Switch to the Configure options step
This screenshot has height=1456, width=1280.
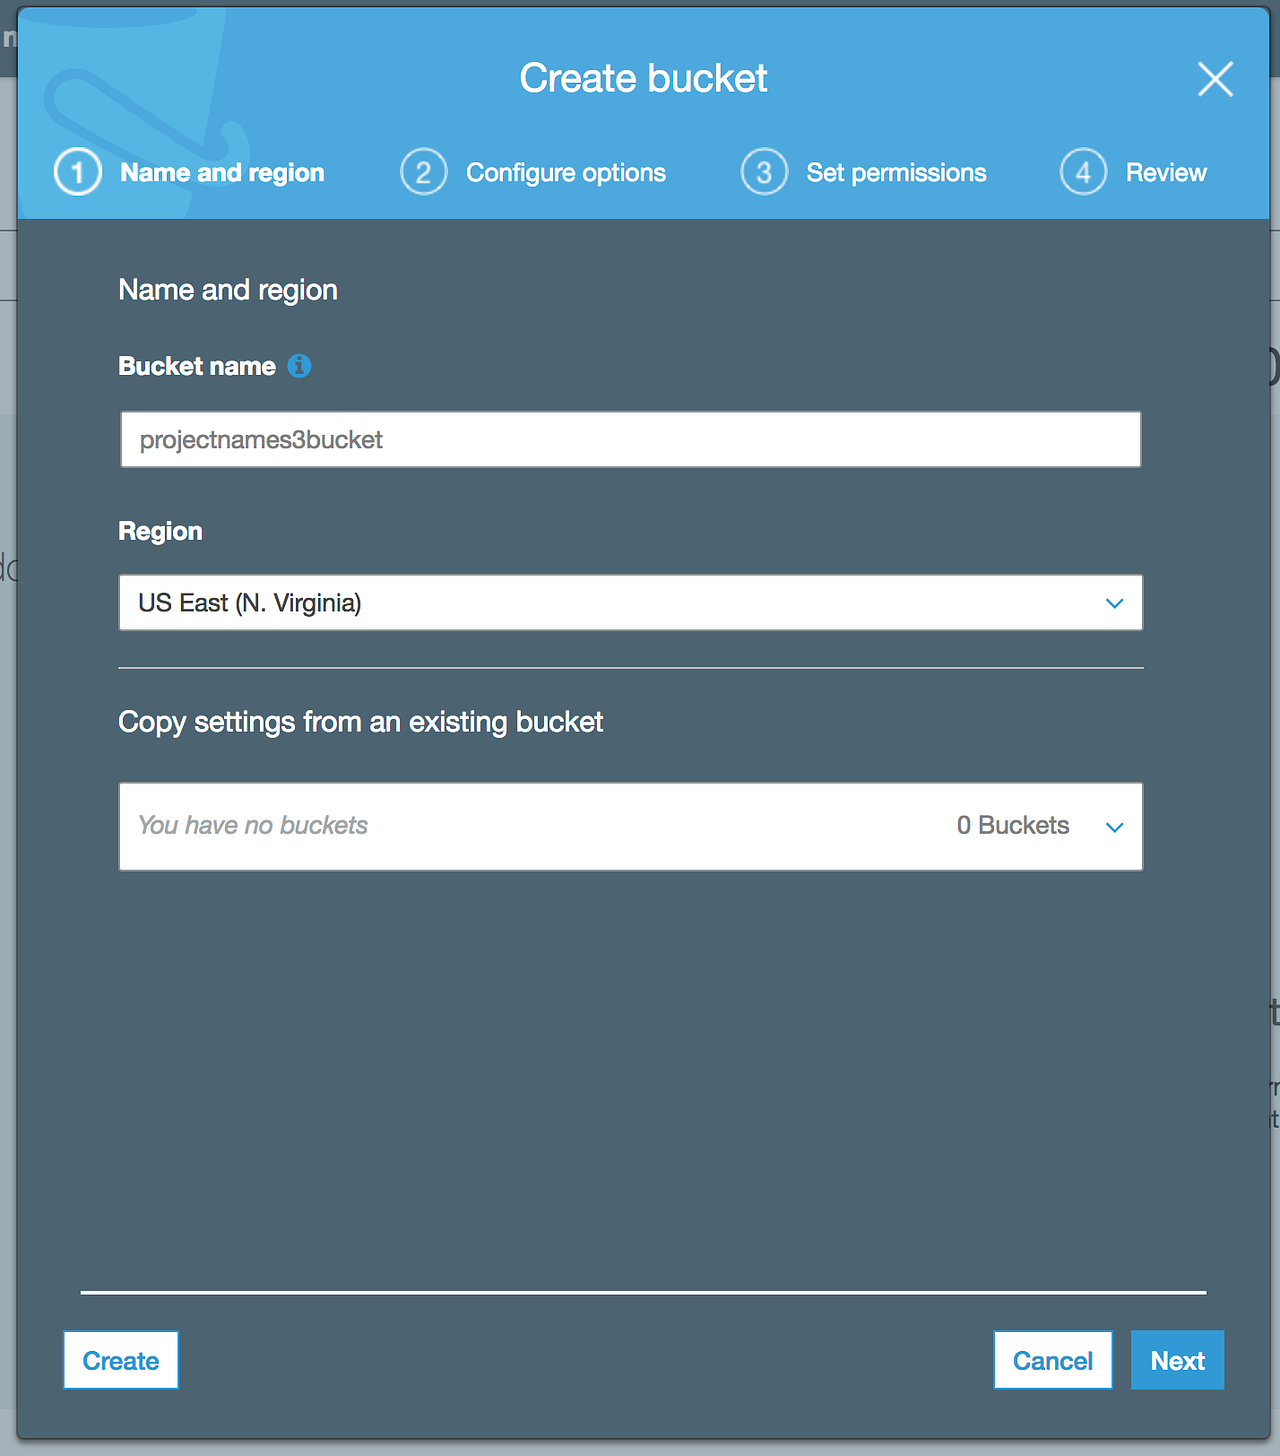564,171
